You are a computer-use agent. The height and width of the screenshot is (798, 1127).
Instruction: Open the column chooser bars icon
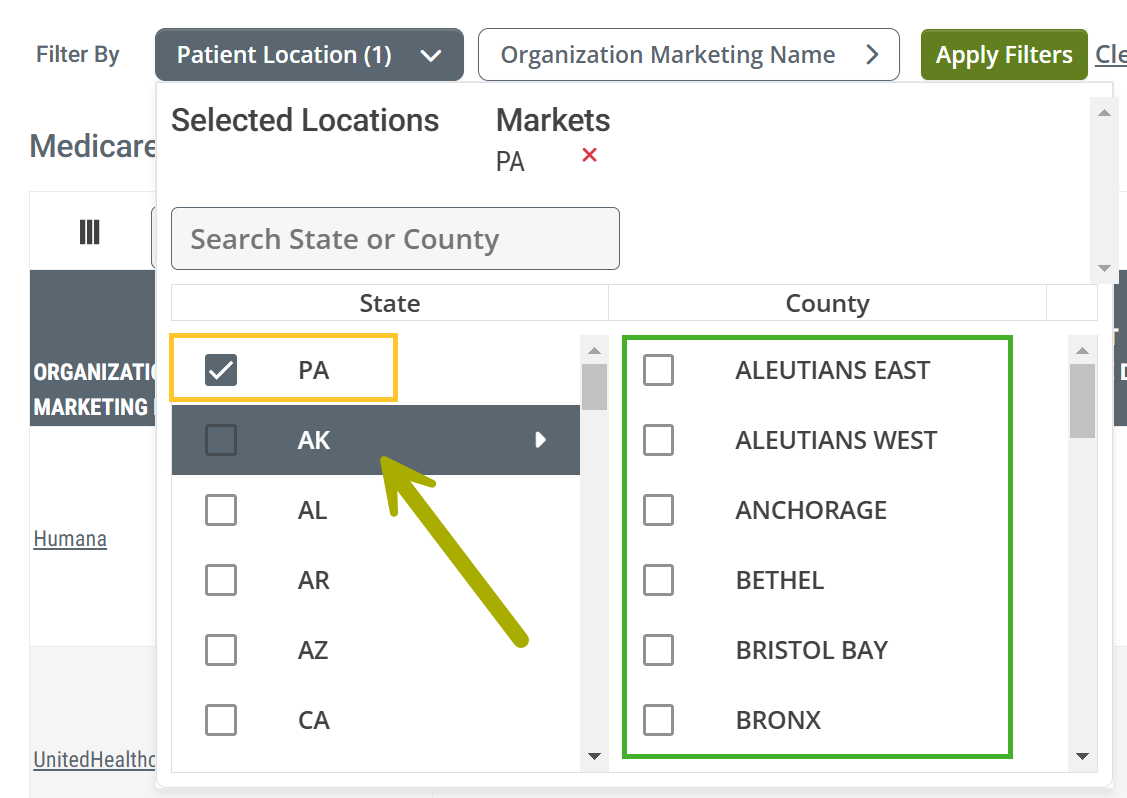(x=89, y=232)
